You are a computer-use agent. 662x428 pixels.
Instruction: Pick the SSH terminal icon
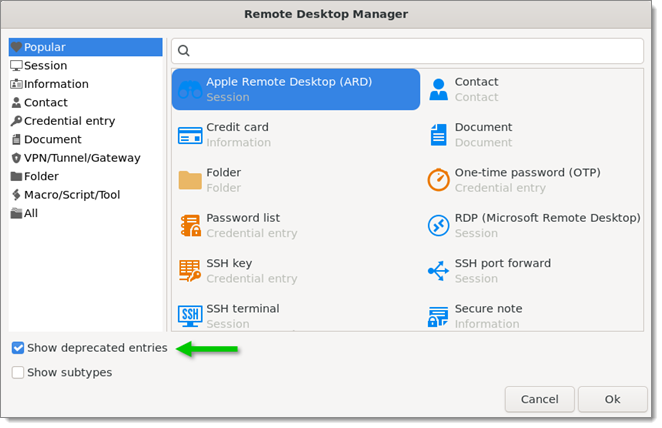pyautogui.click(x=190, y=316)
